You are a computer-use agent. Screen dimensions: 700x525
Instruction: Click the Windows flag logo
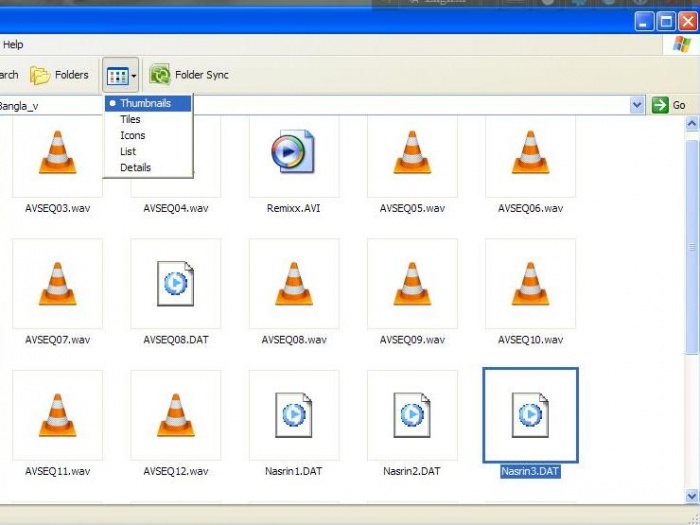point(681,44)
